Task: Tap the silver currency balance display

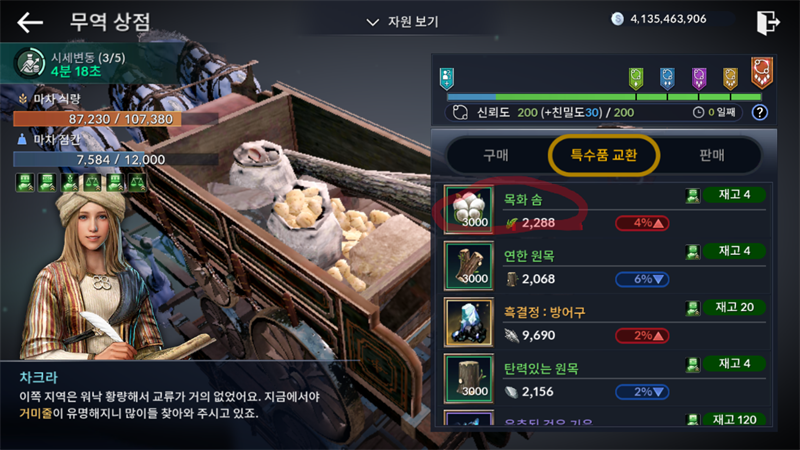Action: pos(659,19)
